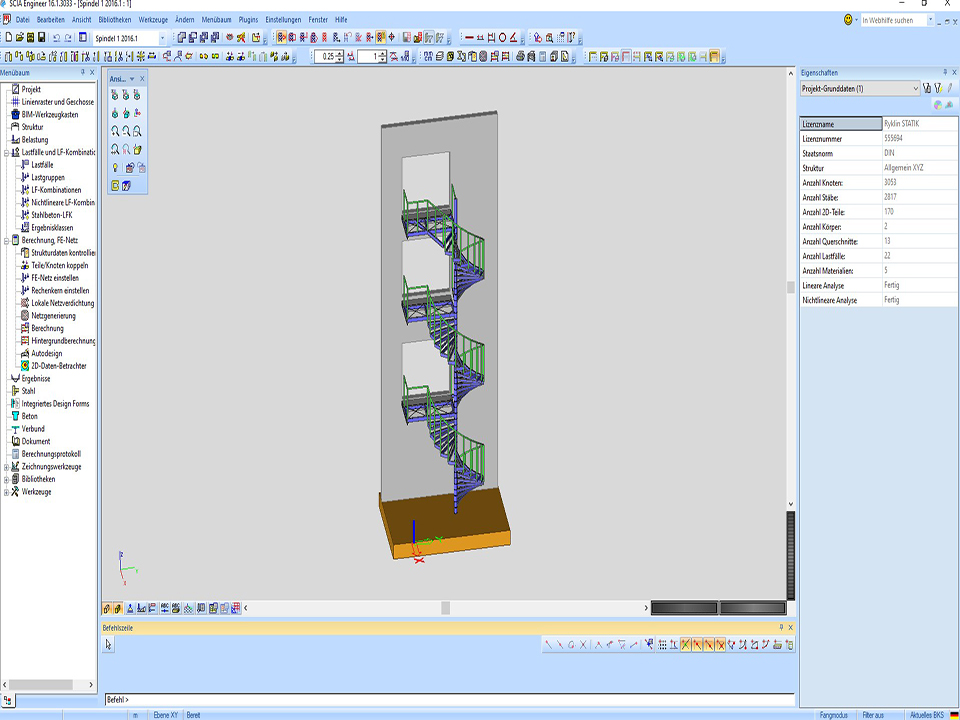Click the filter funnel icon in Eigenschaften
960x720 pixels.
[x=938, y=88]
